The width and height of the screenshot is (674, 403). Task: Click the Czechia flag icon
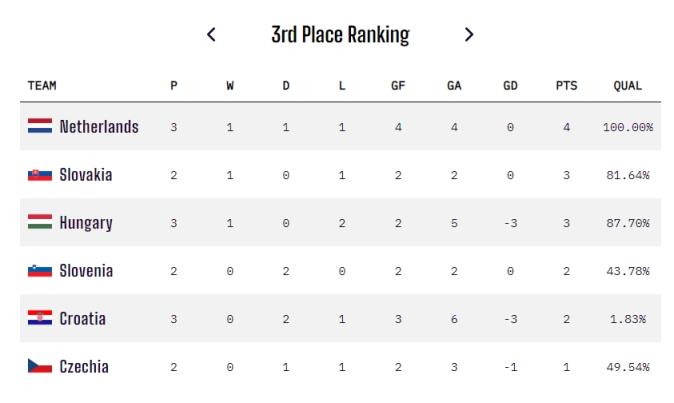40,366
